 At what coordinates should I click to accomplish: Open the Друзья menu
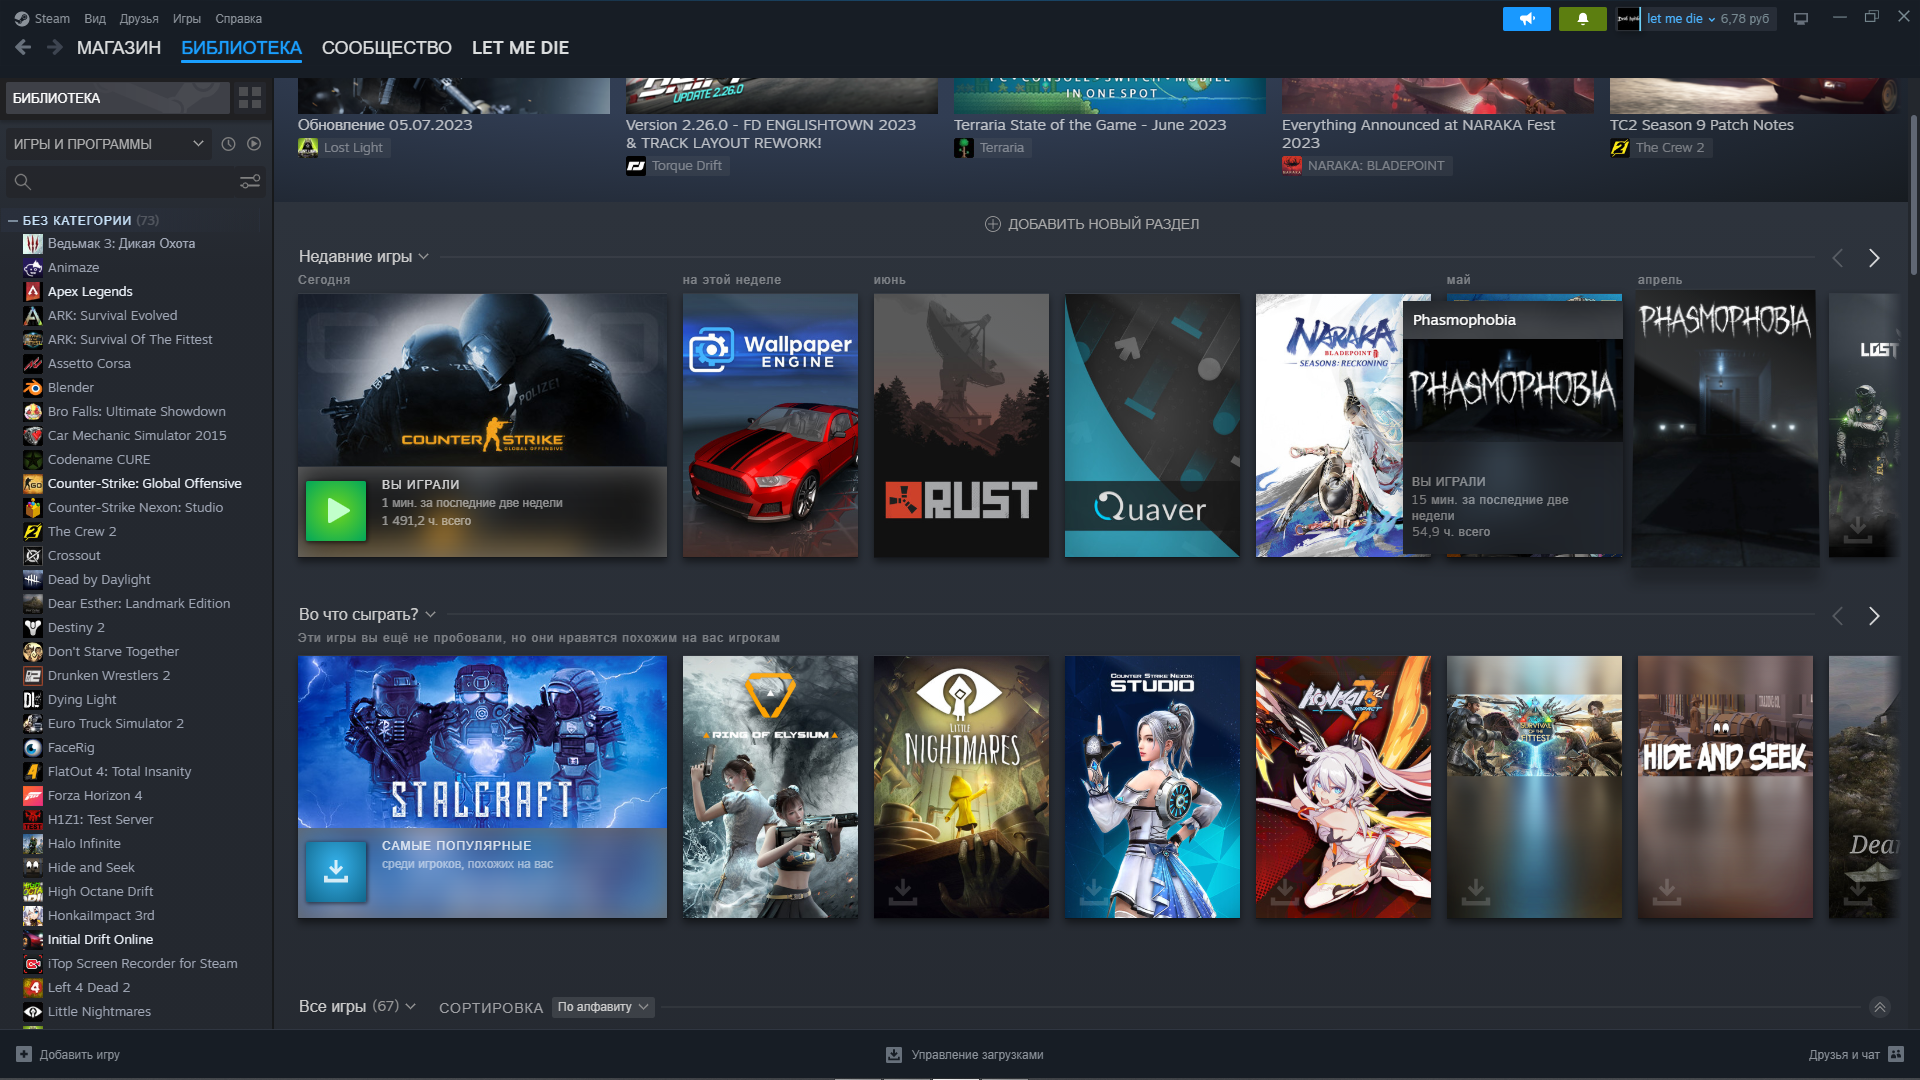[x=139, y=18]
